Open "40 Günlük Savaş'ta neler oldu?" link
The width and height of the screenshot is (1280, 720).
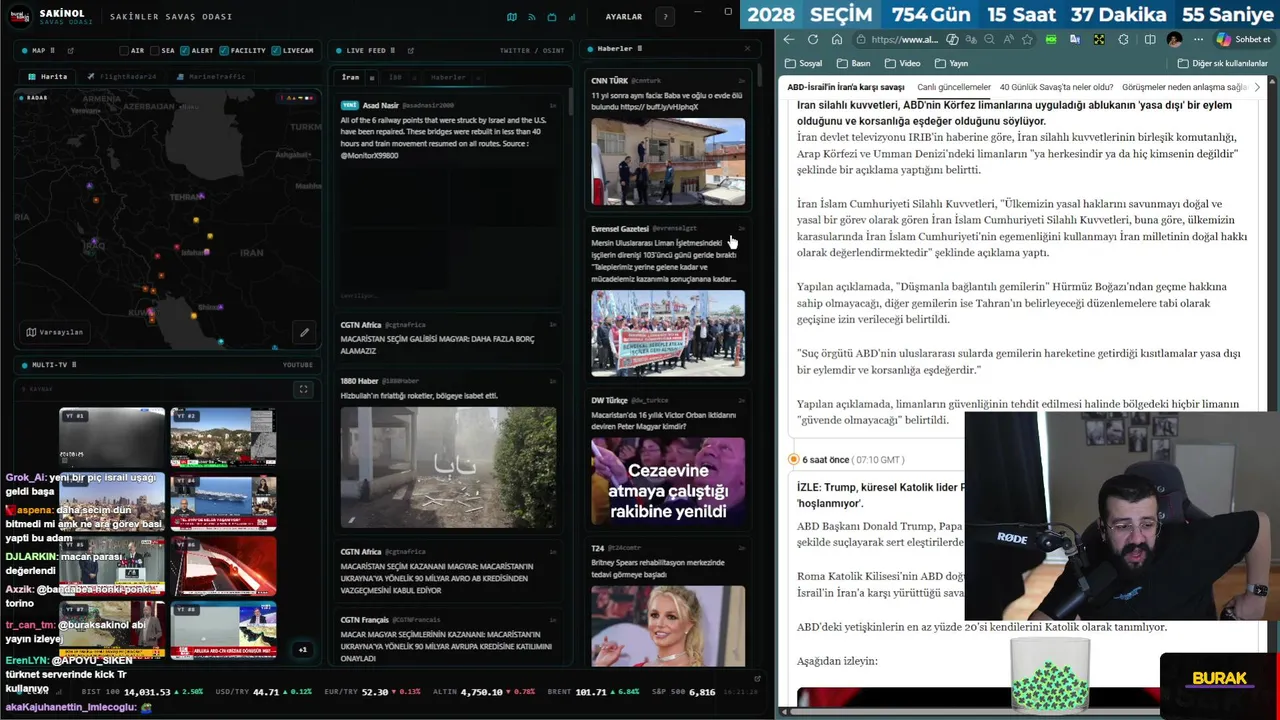point(1057,87)
